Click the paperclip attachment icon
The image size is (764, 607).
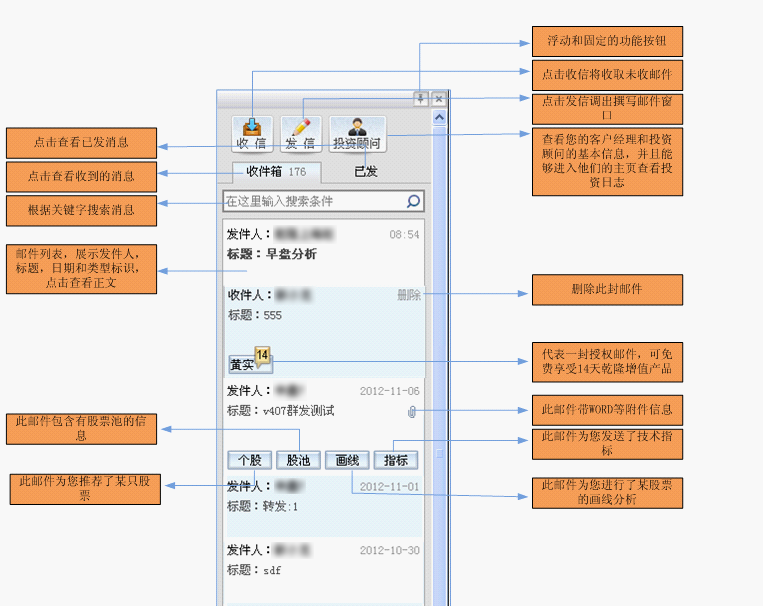[412, 412]
